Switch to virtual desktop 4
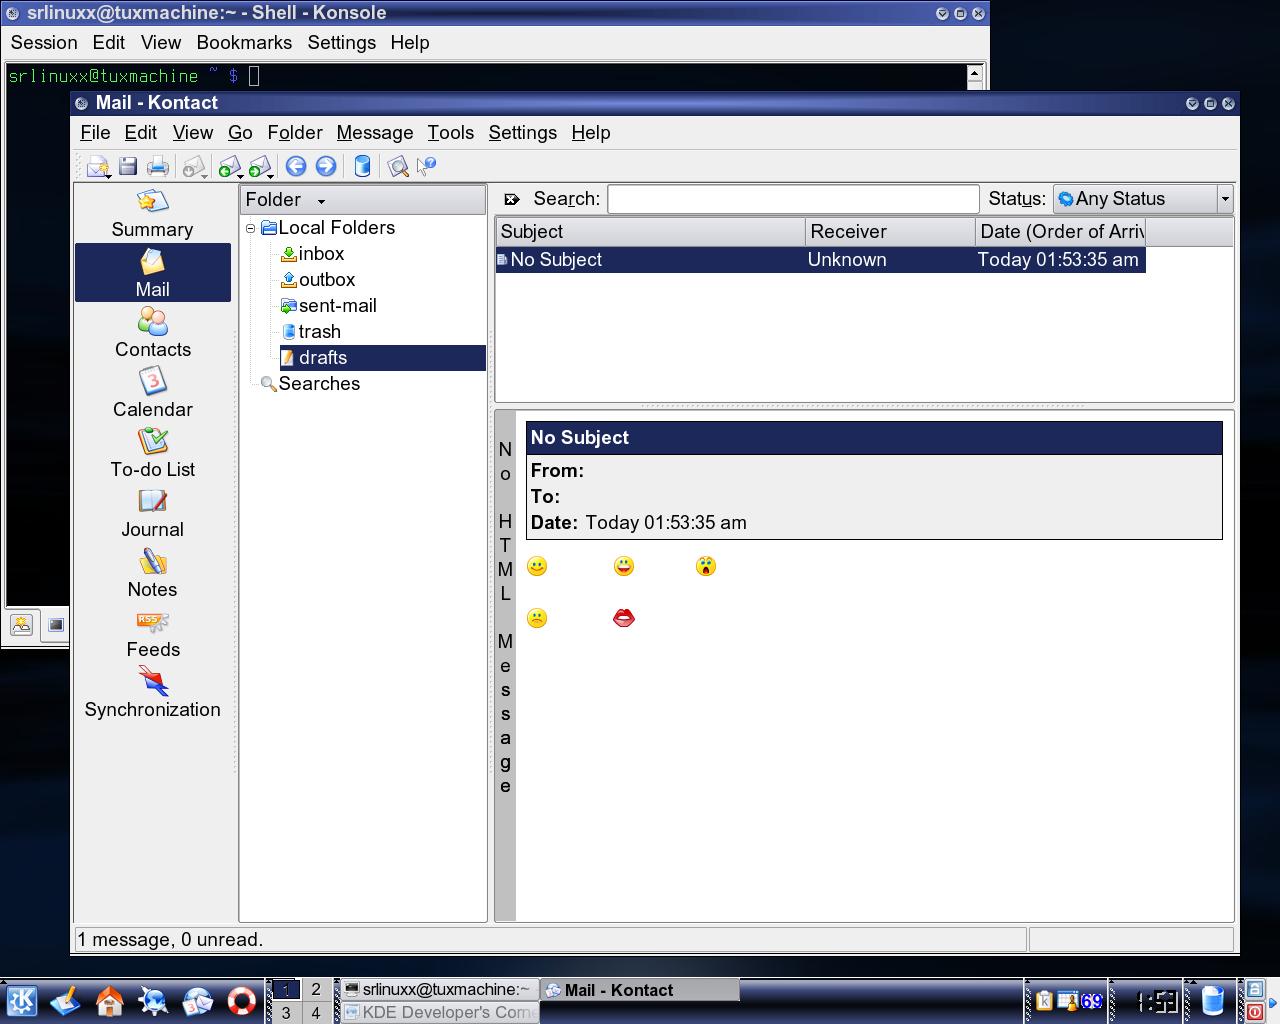The height and width of the screenshot is (1024, 1280). [x=316, y=1012]
